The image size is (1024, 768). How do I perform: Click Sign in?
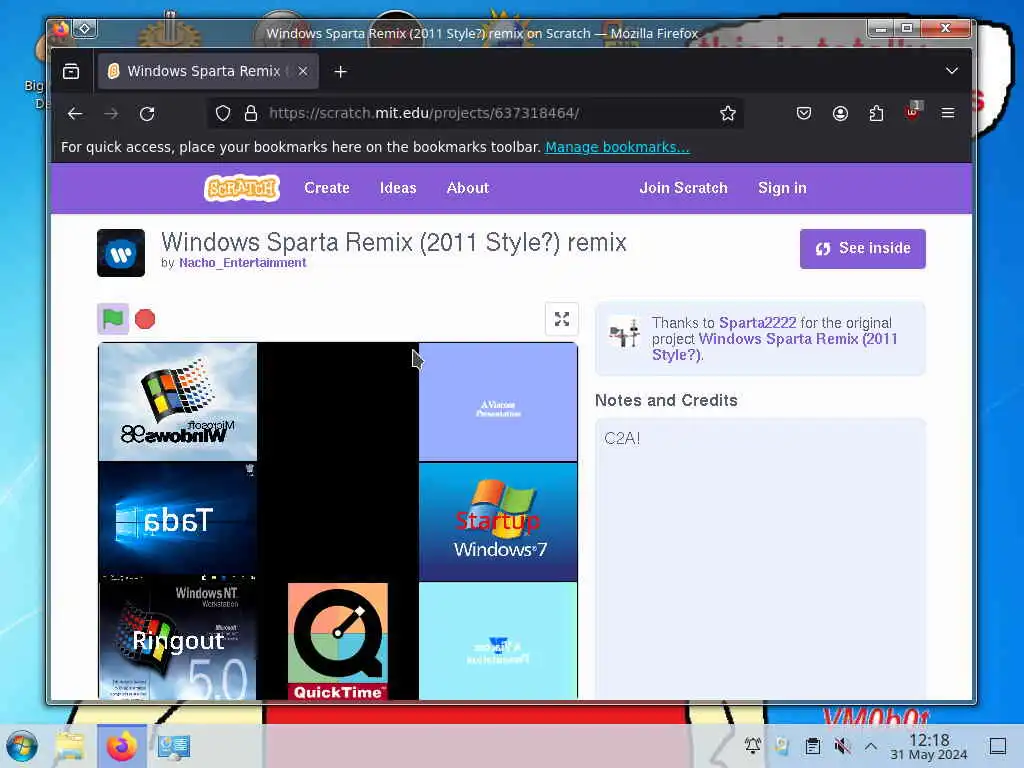click(x=782, y=188)
